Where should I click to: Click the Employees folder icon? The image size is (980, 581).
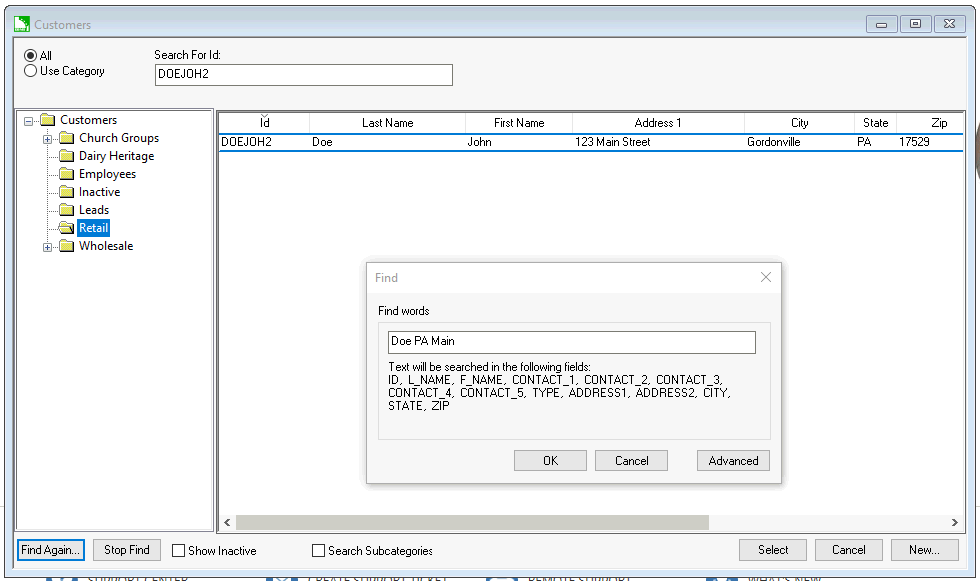pos(67,174)
